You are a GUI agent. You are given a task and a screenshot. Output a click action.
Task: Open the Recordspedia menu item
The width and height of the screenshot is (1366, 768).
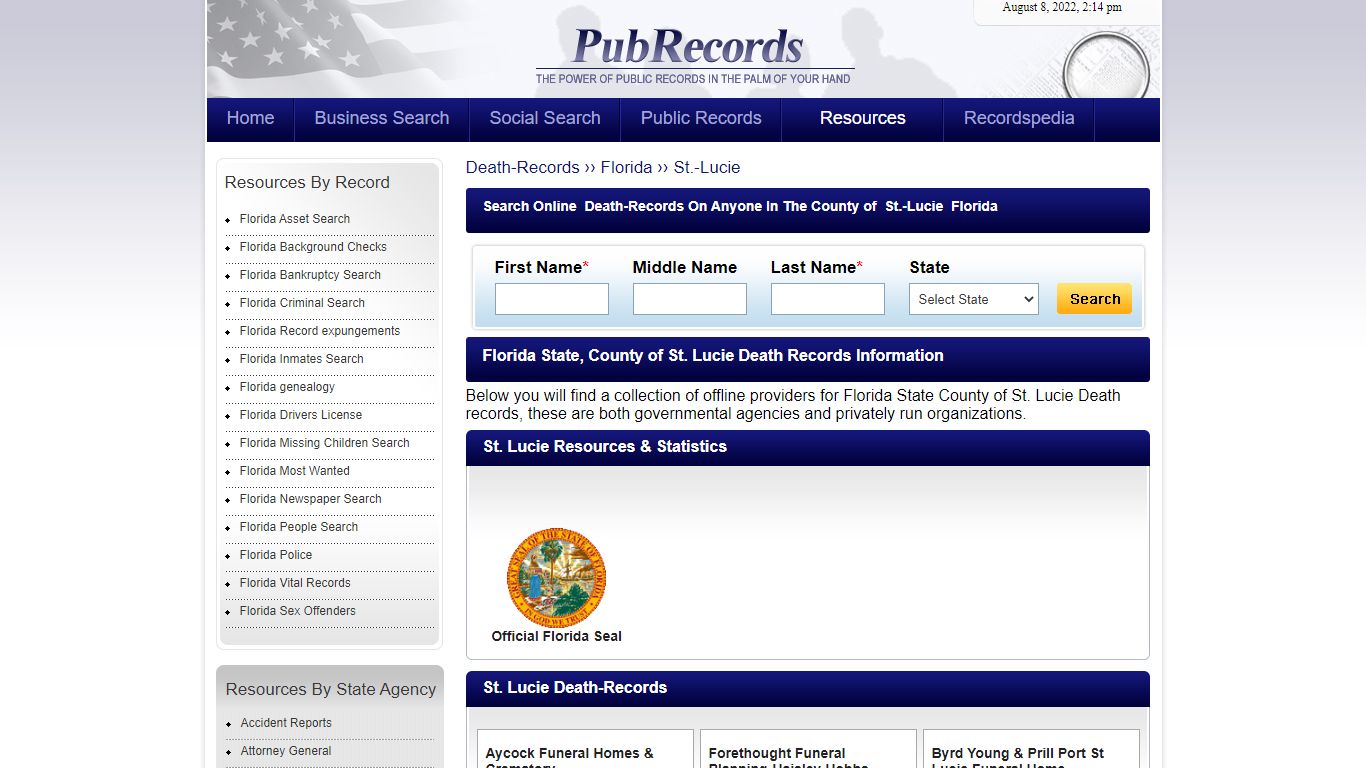1019,118
